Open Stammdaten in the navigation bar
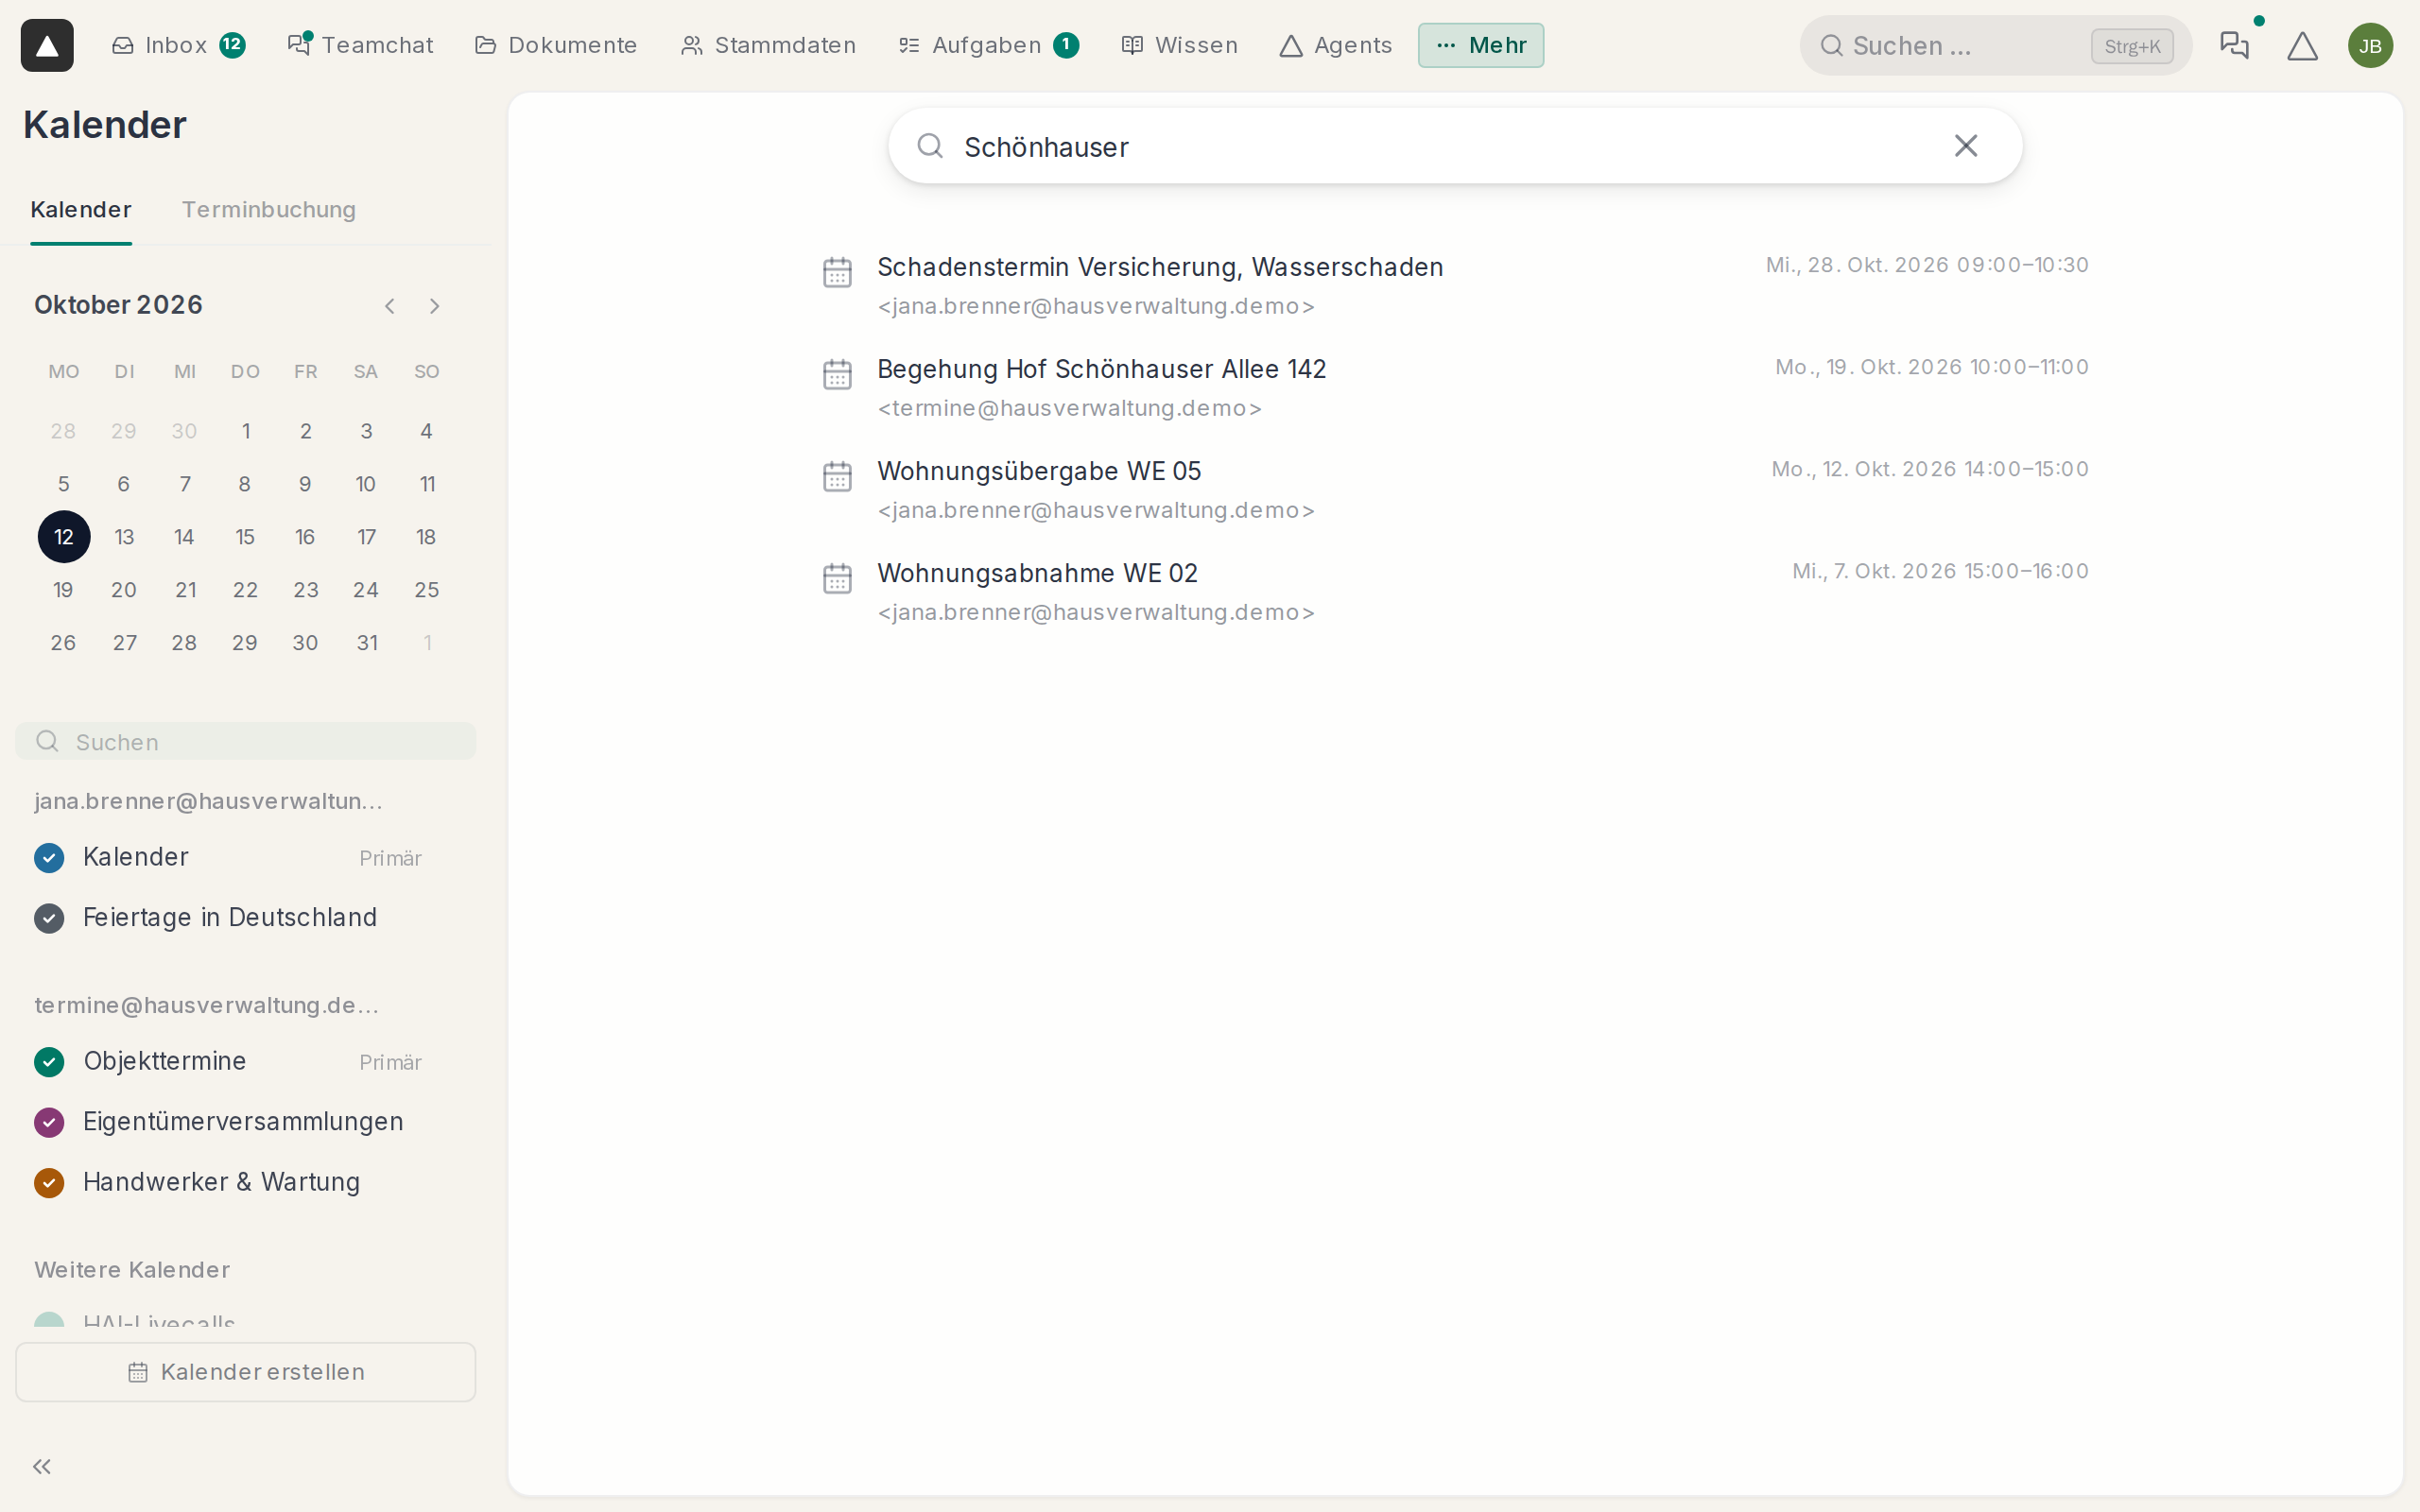The height and width of the screenshot is (1512, 2420). pyautogui.click(x=768, y=45)
